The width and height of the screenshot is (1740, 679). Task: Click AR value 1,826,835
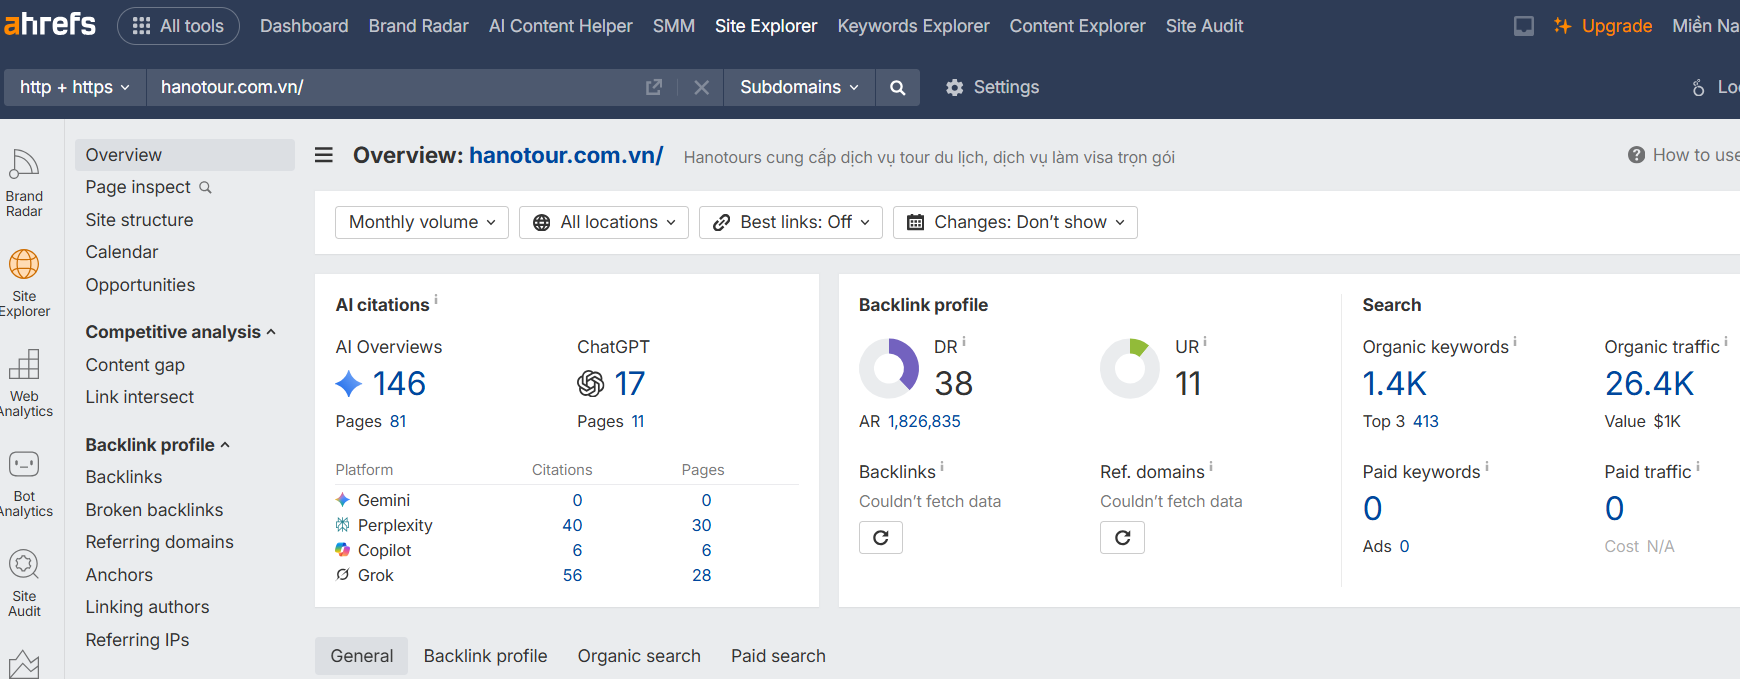click(924, 422)
